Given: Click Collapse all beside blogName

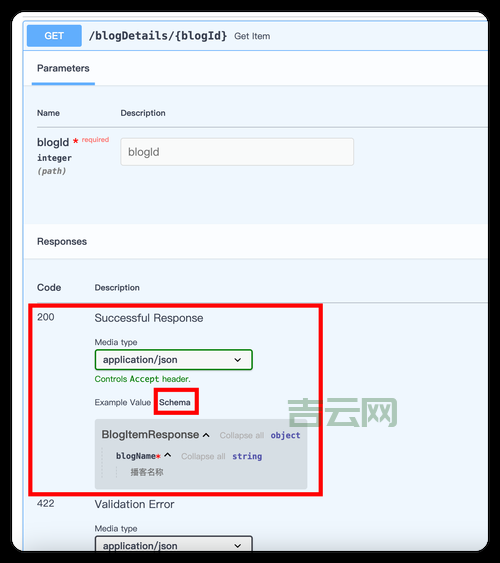Looking at the screenshot, I should point(203,456).
